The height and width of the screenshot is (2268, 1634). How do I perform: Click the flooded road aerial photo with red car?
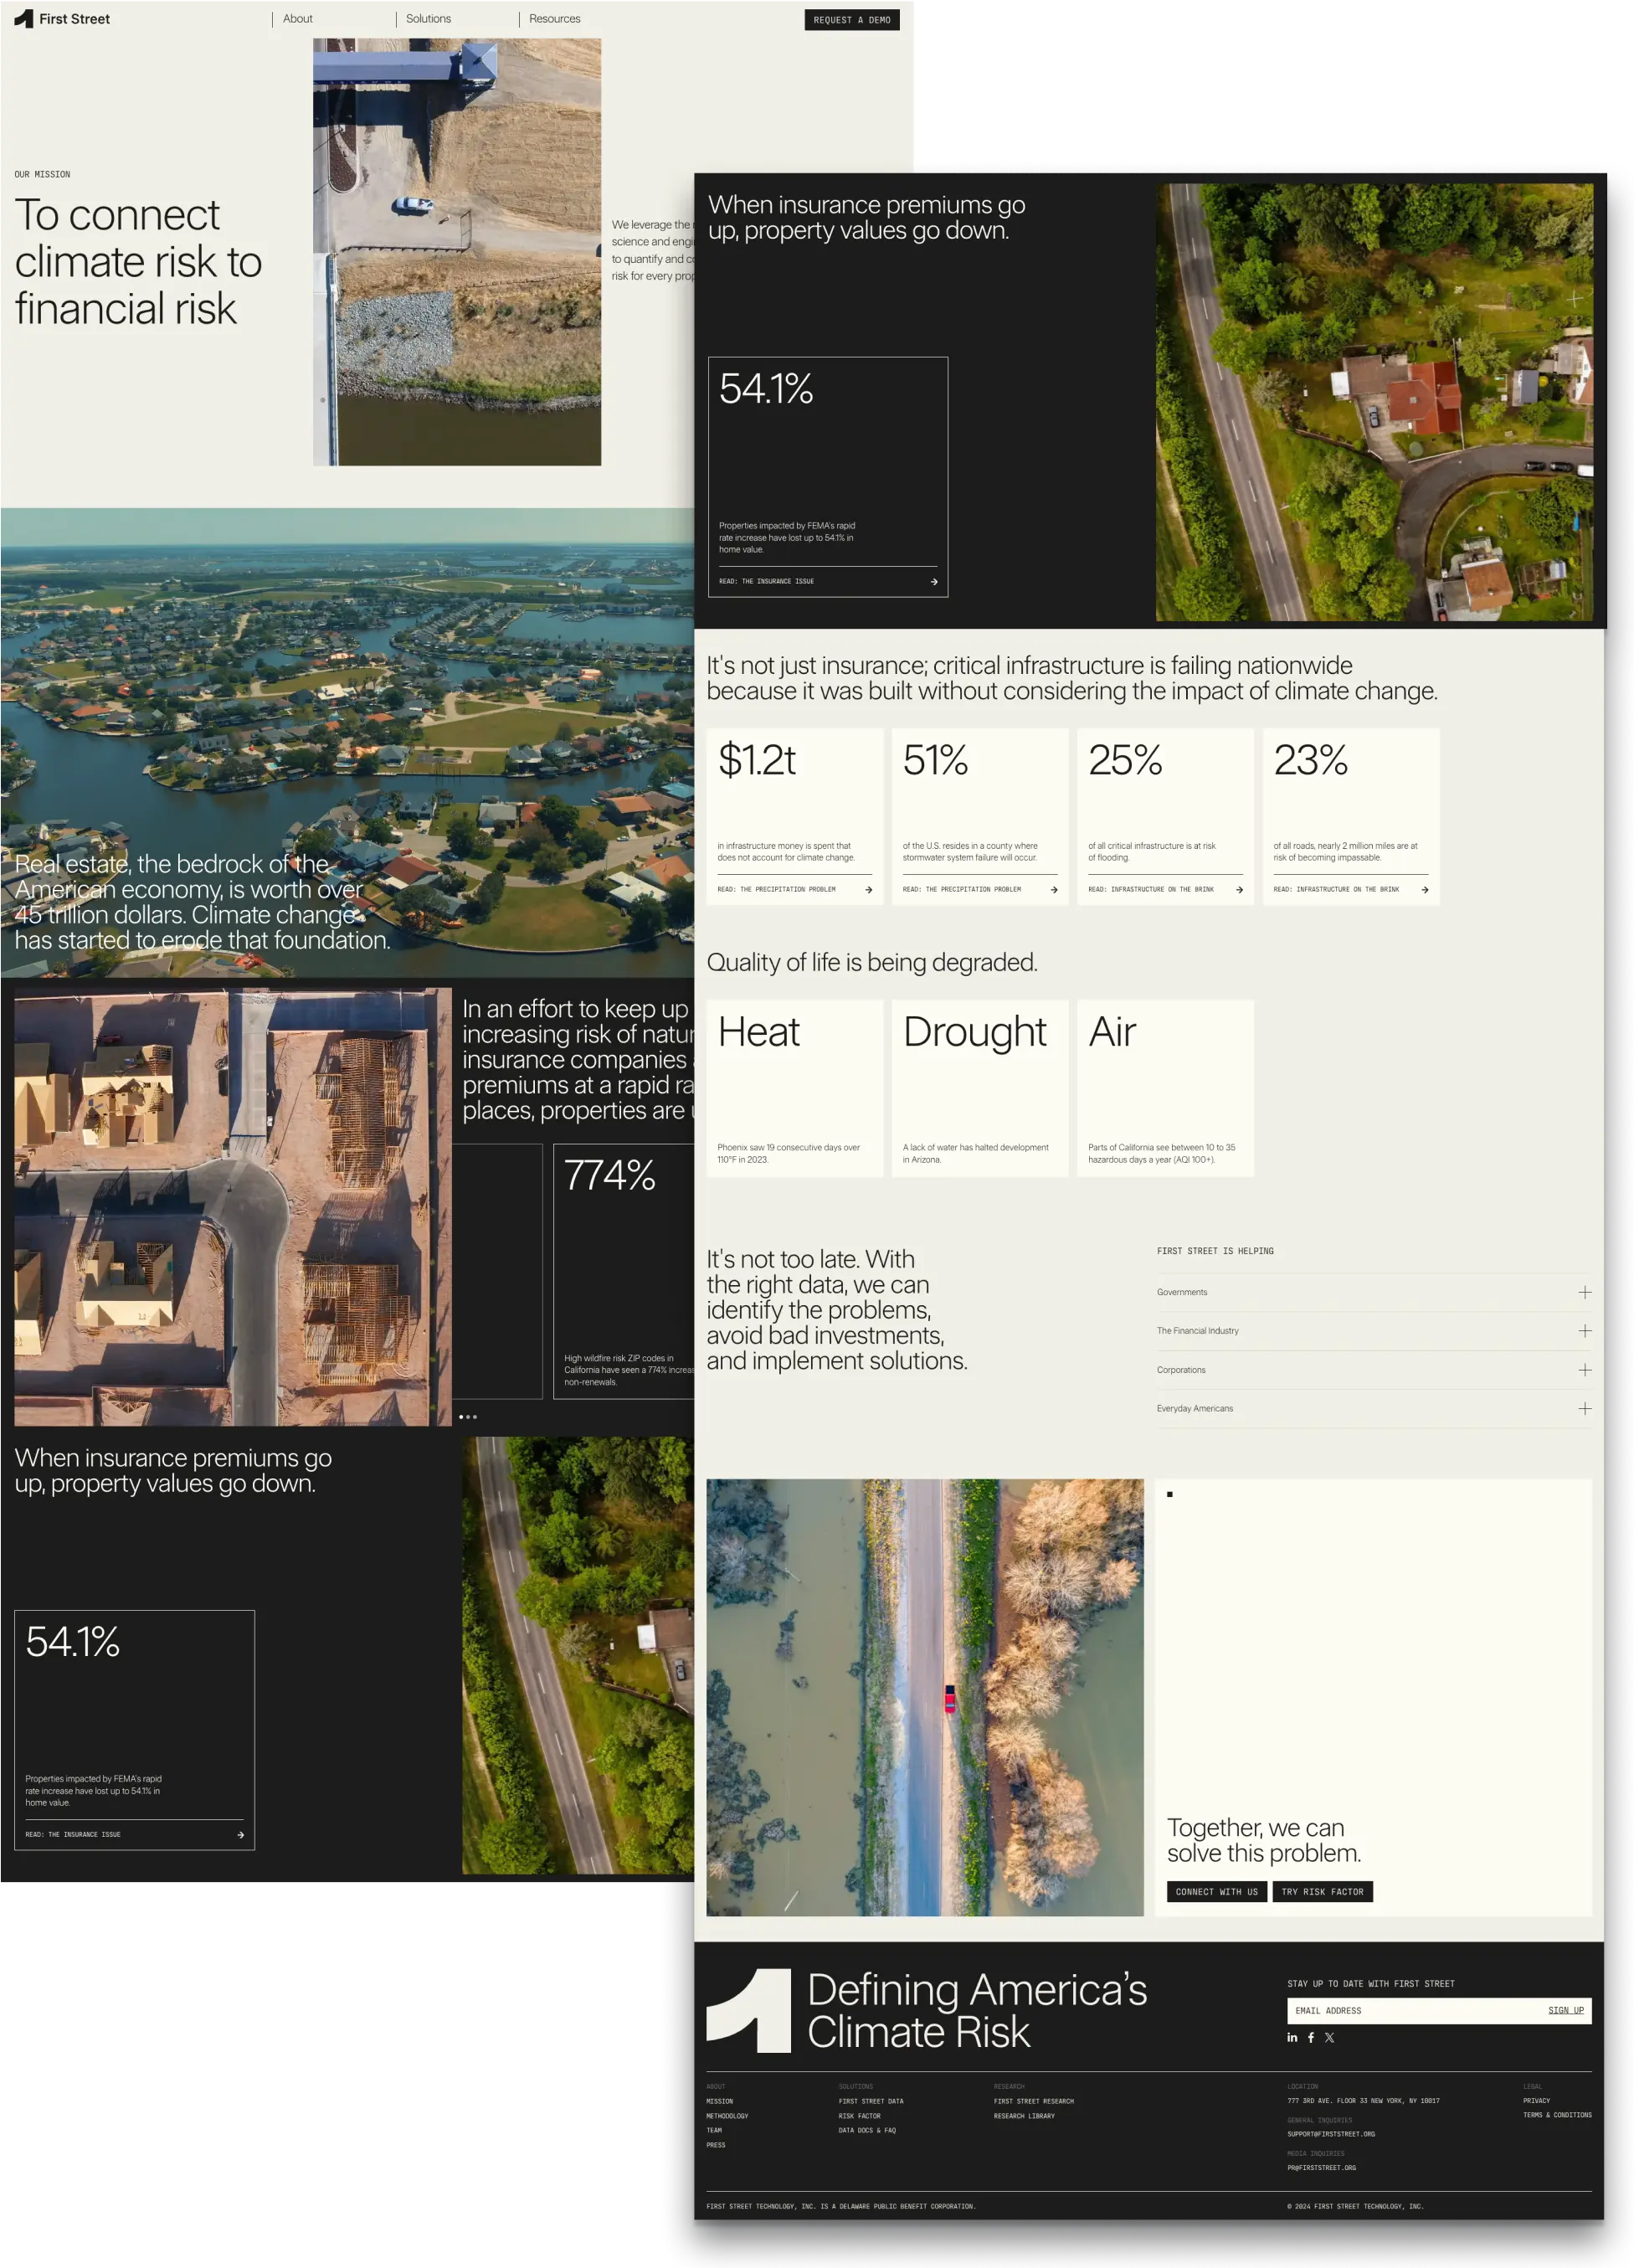tap(925, 1698)
